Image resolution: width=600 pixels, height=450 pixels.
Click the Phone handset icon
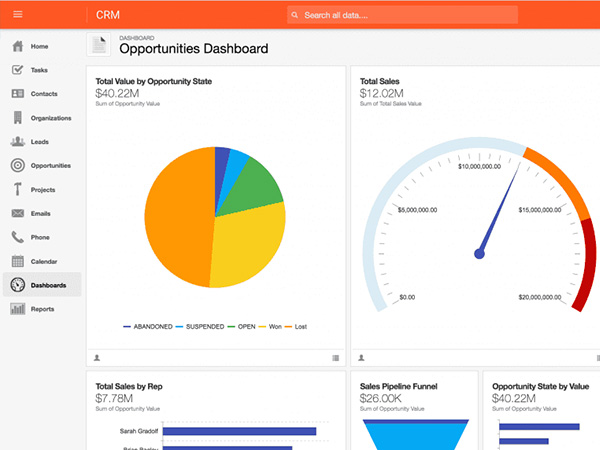pos(18,237)
